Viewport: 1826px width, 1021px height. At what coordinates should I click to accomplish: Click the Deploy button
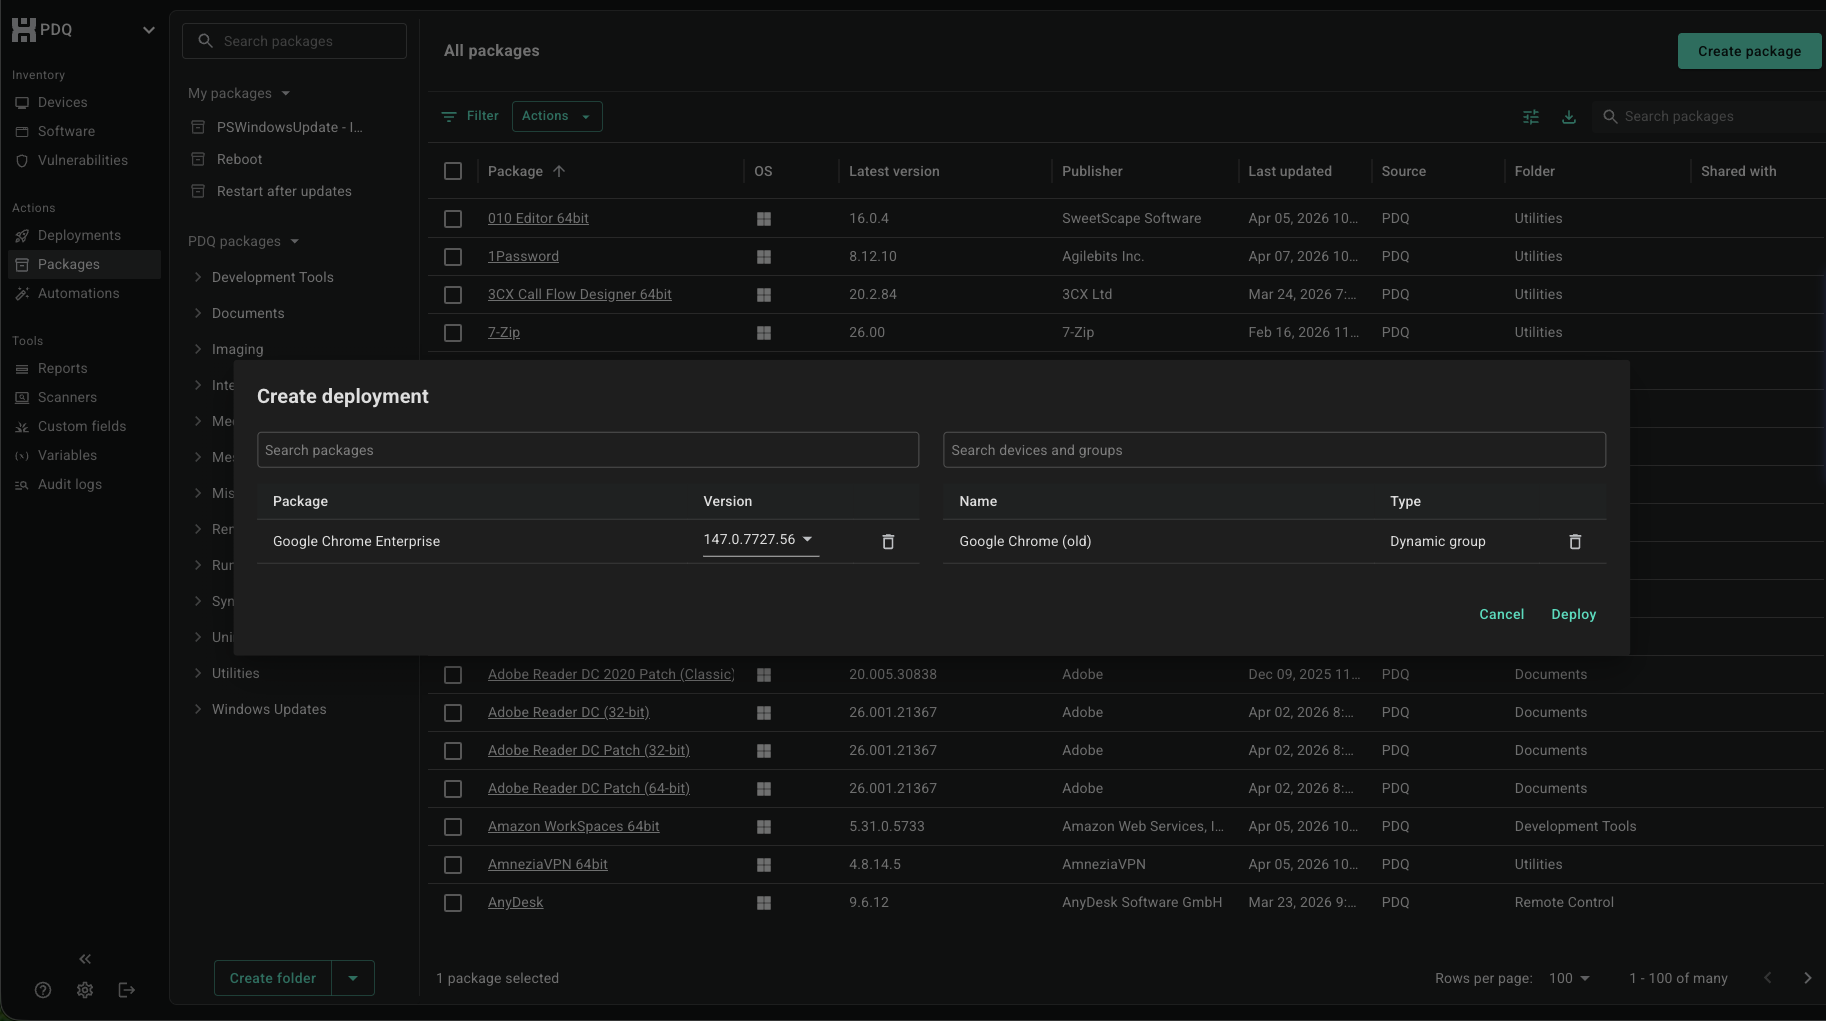(x=1573, y=614)
